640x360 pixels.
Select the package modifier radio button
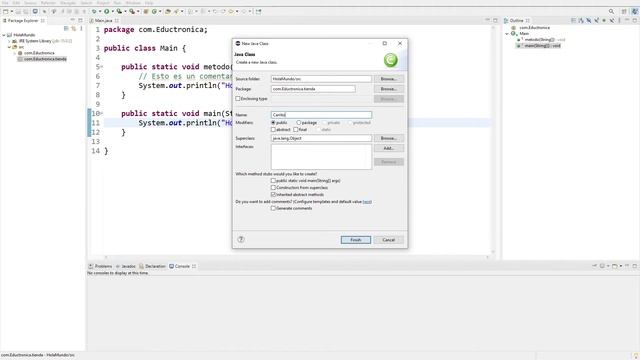(298, 122)
